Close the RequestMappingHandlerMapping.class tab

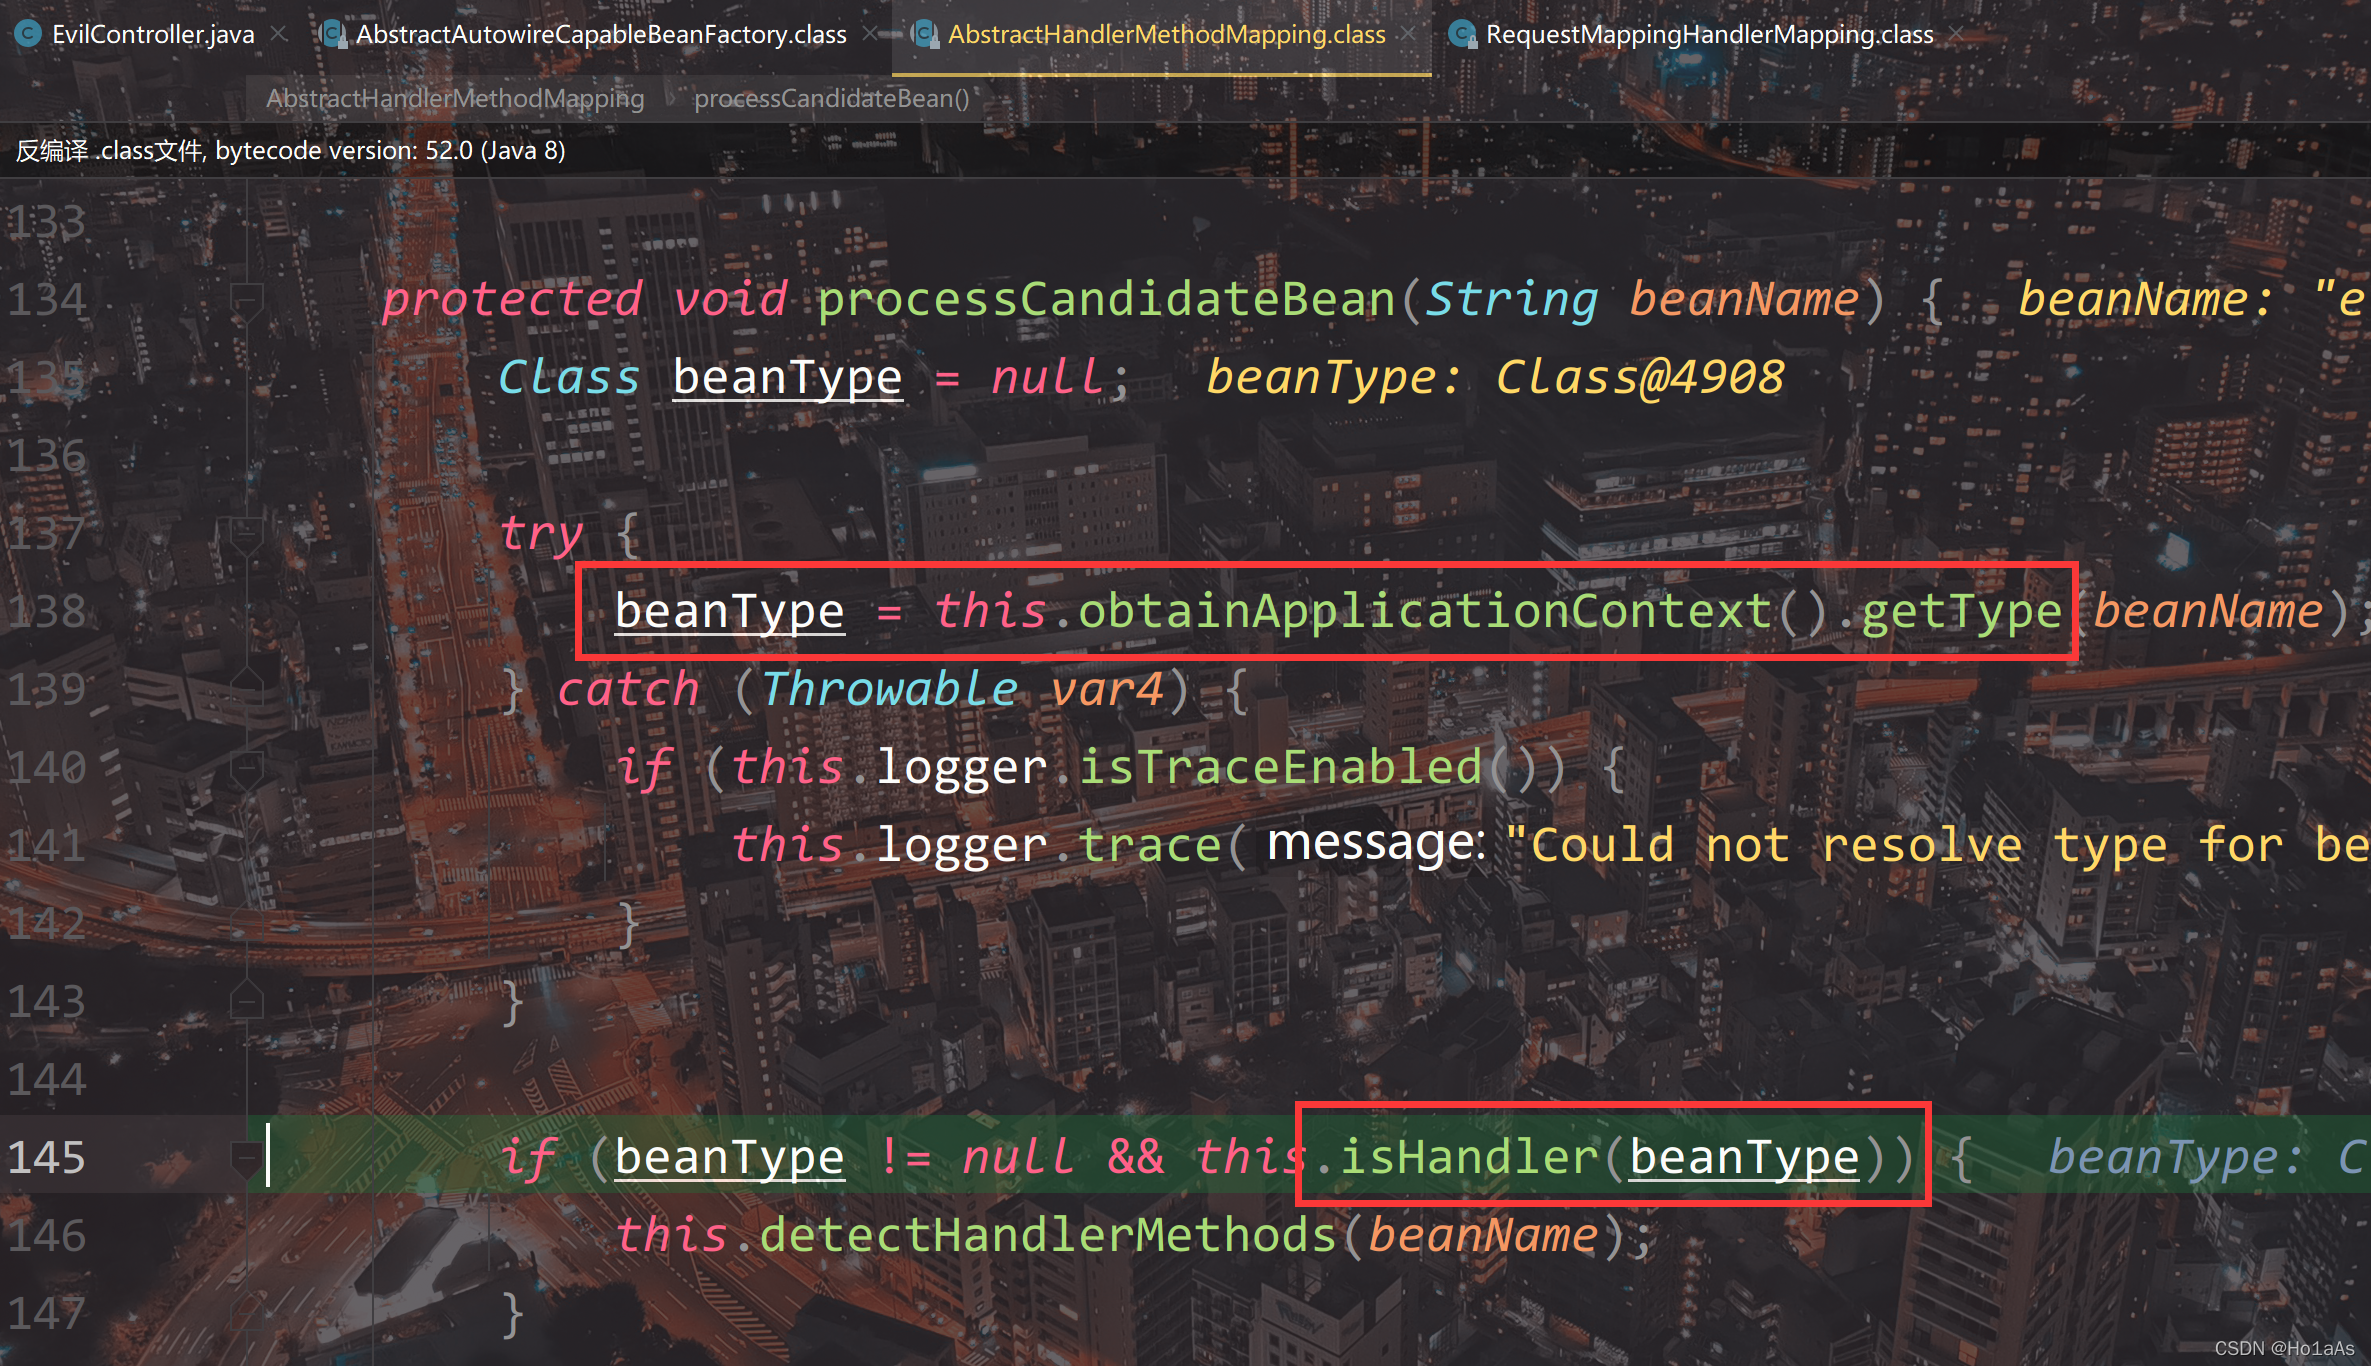coord(1956,34)
